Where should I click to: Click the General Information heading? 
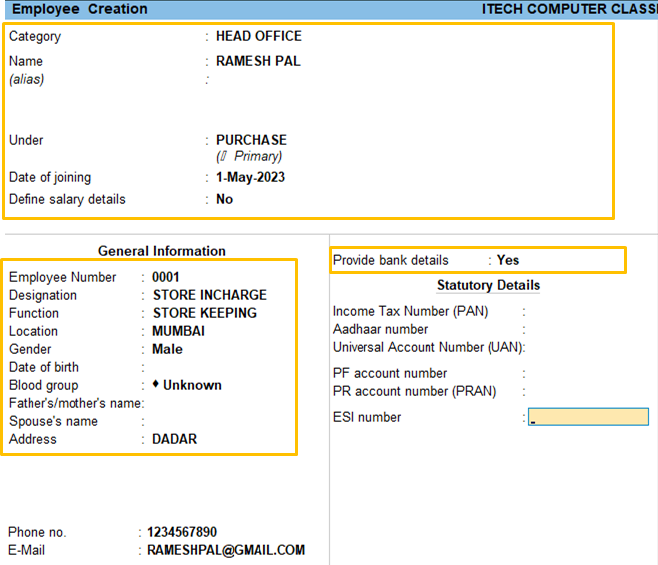click(x=162, y=251)
